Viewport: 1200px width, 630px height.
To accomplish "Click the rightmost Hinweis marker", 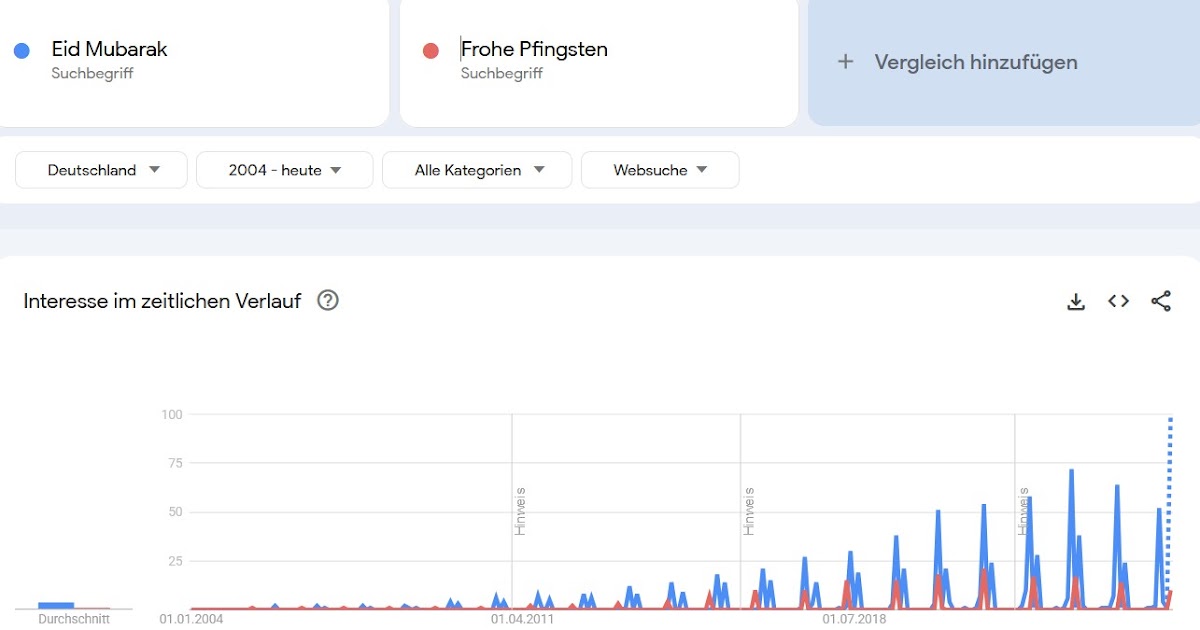I will click(x=1023, y=511).
